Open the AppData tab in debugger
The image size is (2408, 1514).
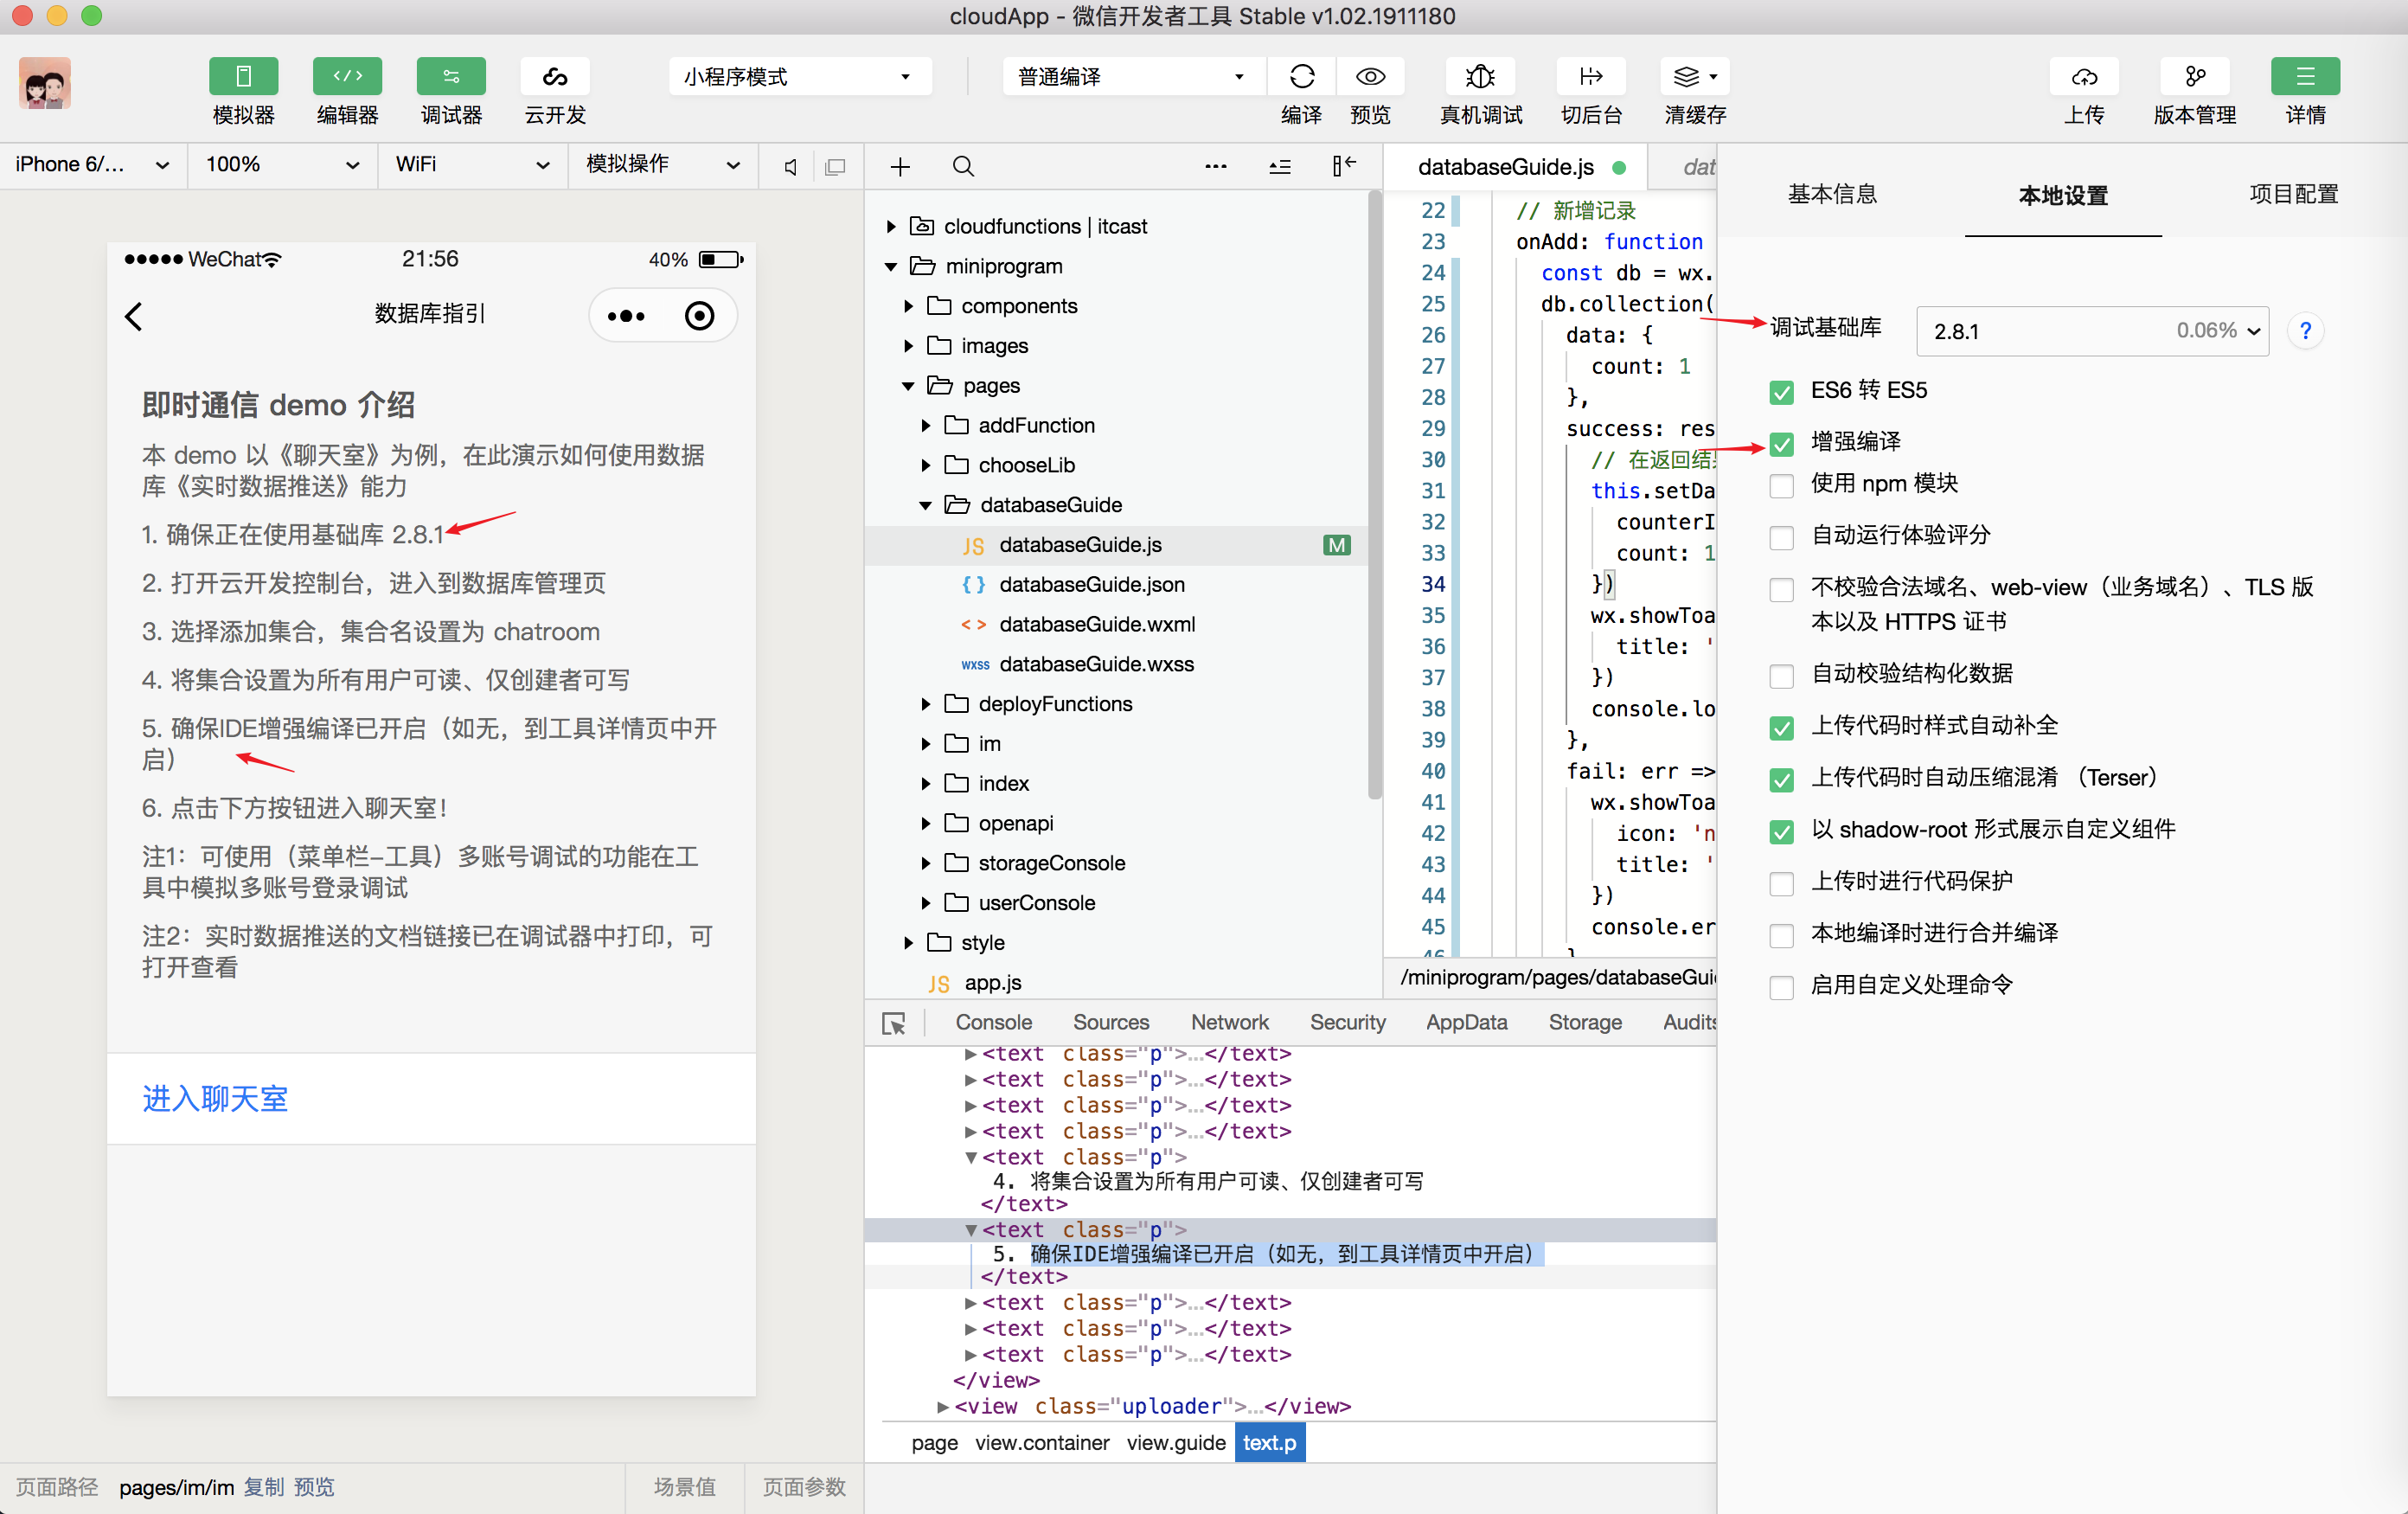click(x=1466, y=1022)
